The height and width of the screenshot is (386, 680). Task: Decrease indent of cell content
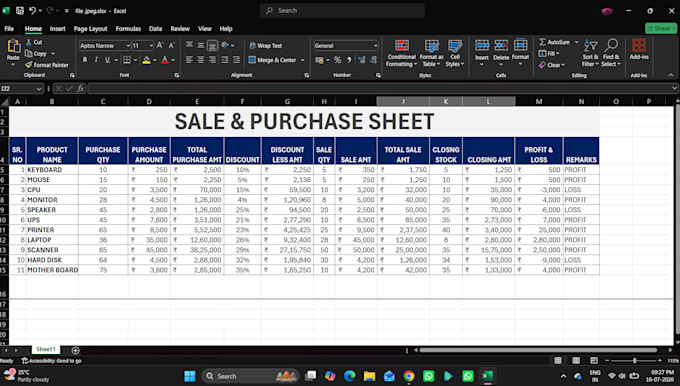pos(225,60)
